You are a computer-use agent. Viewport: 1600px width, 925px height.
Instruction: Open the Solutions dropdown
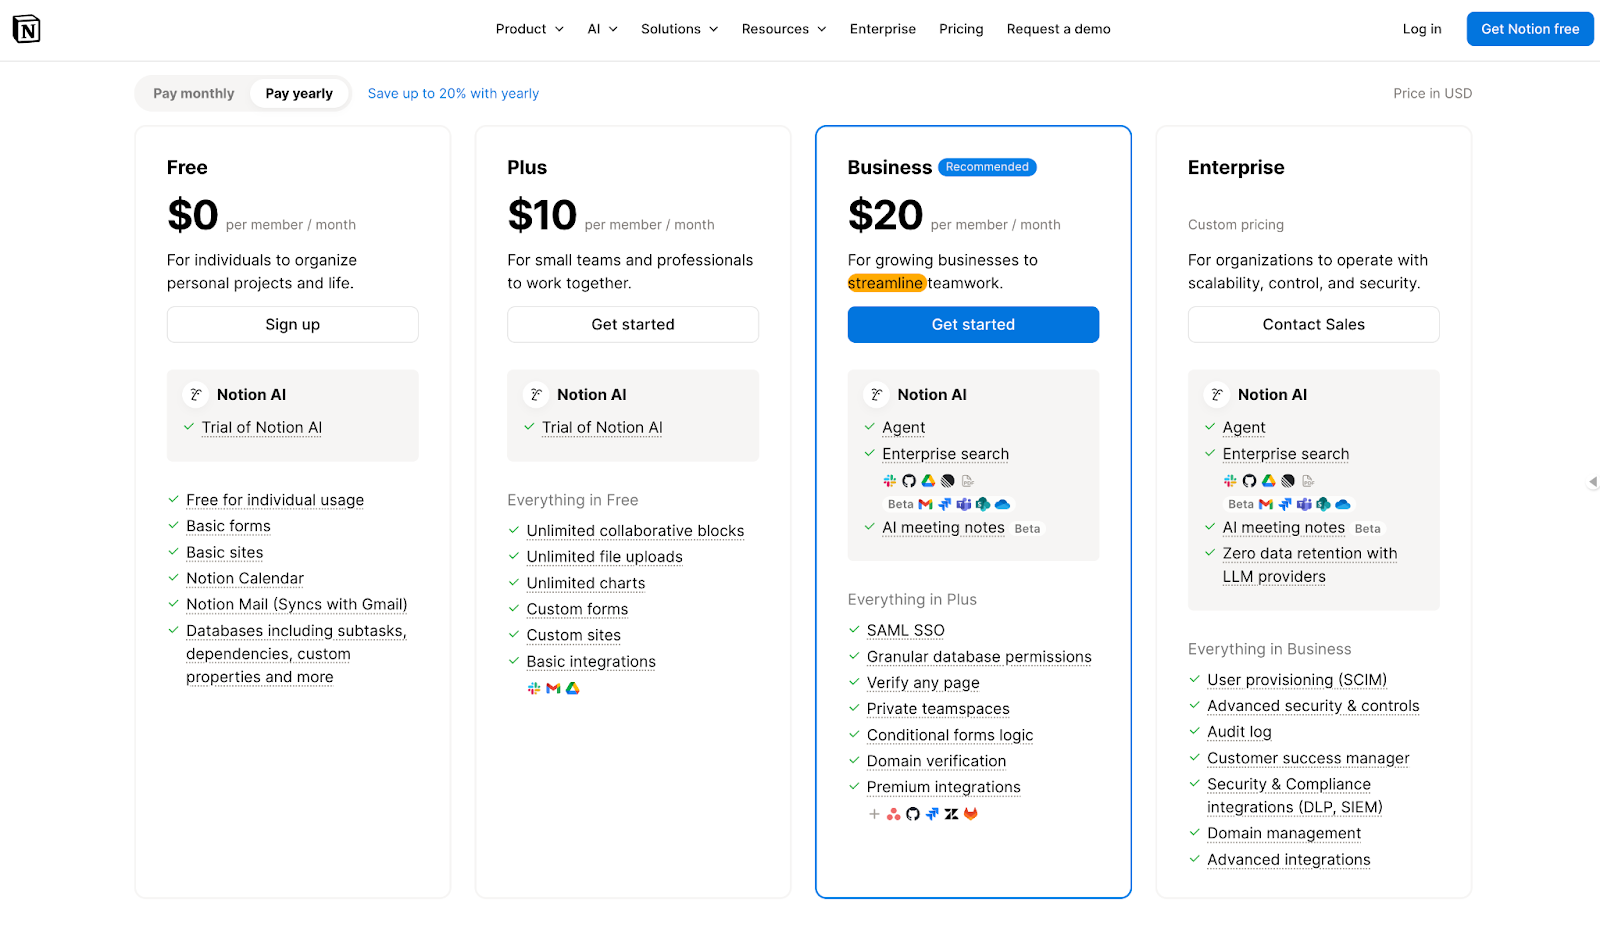point(680,29)
